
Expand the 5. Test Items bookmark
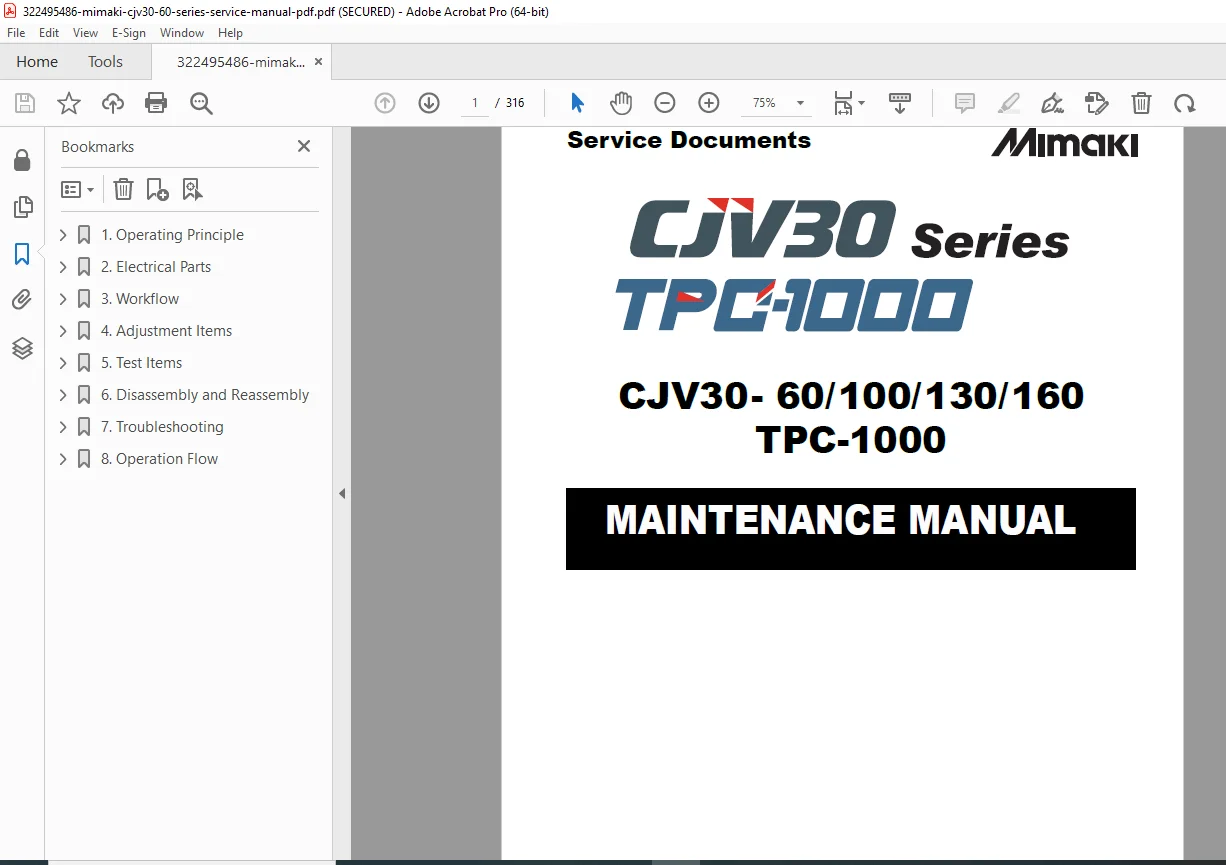click(63, 363)
